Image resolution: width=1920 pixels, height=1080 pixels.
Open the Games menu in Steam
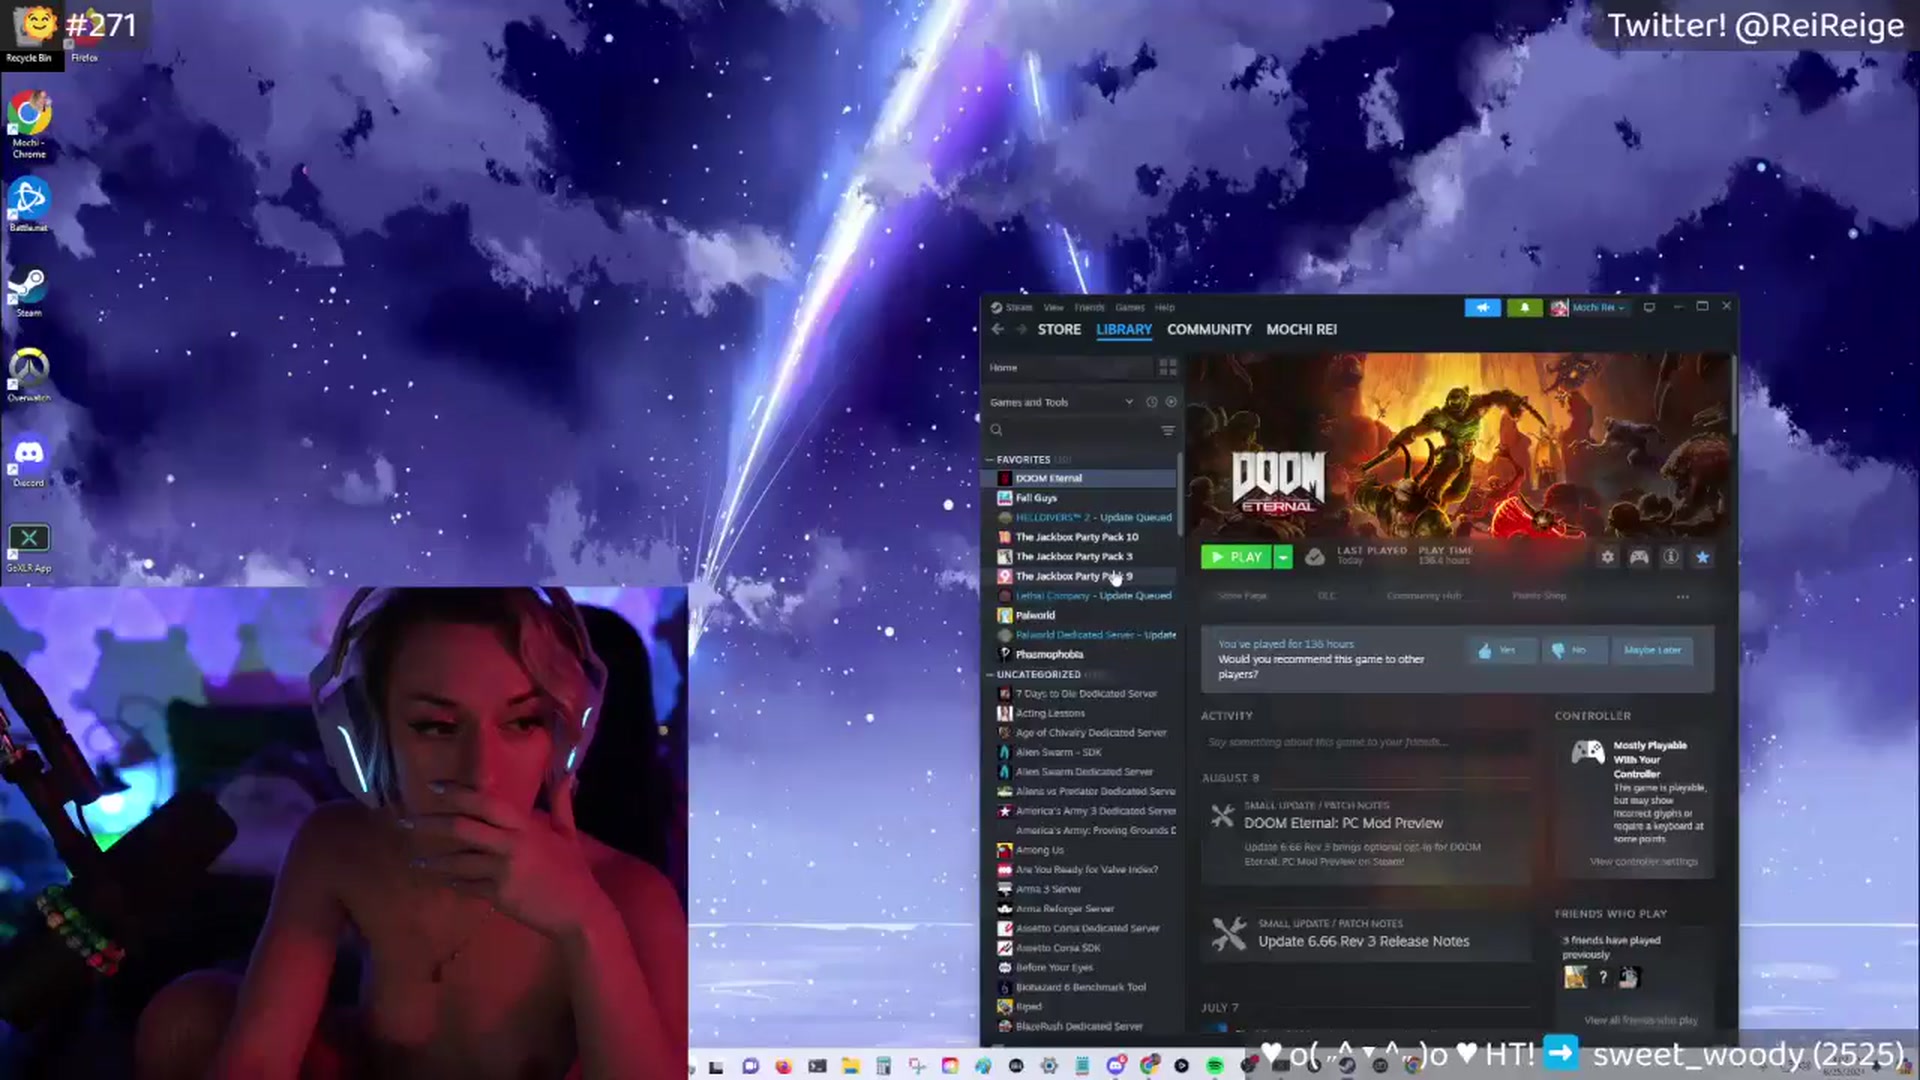[1130, 307]
